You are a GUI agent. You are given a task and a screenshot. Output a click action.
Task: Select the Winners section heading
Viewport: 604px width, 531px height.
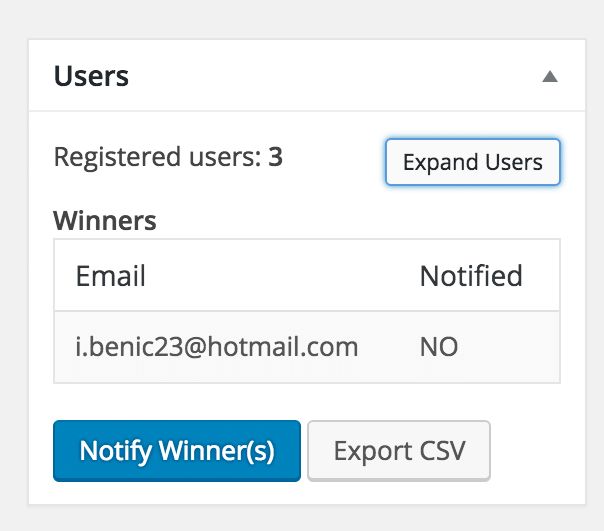click(105, 220)
